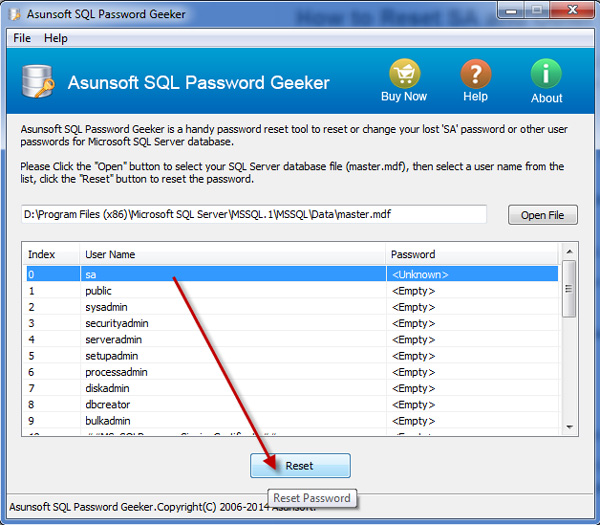Select the dbcreator user row

point(292,404)
